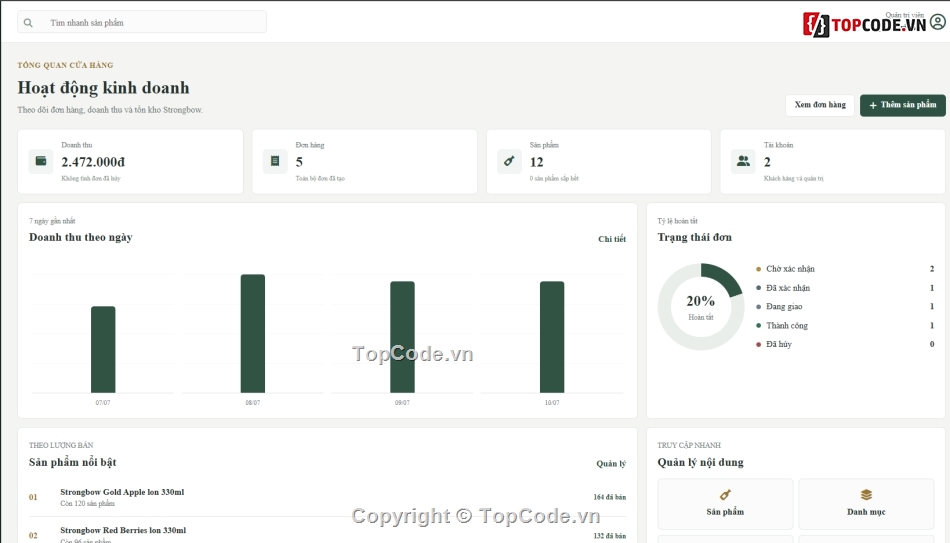
Task: Open the Sản phẩm quick access tile
Action: tap(725, 504)
